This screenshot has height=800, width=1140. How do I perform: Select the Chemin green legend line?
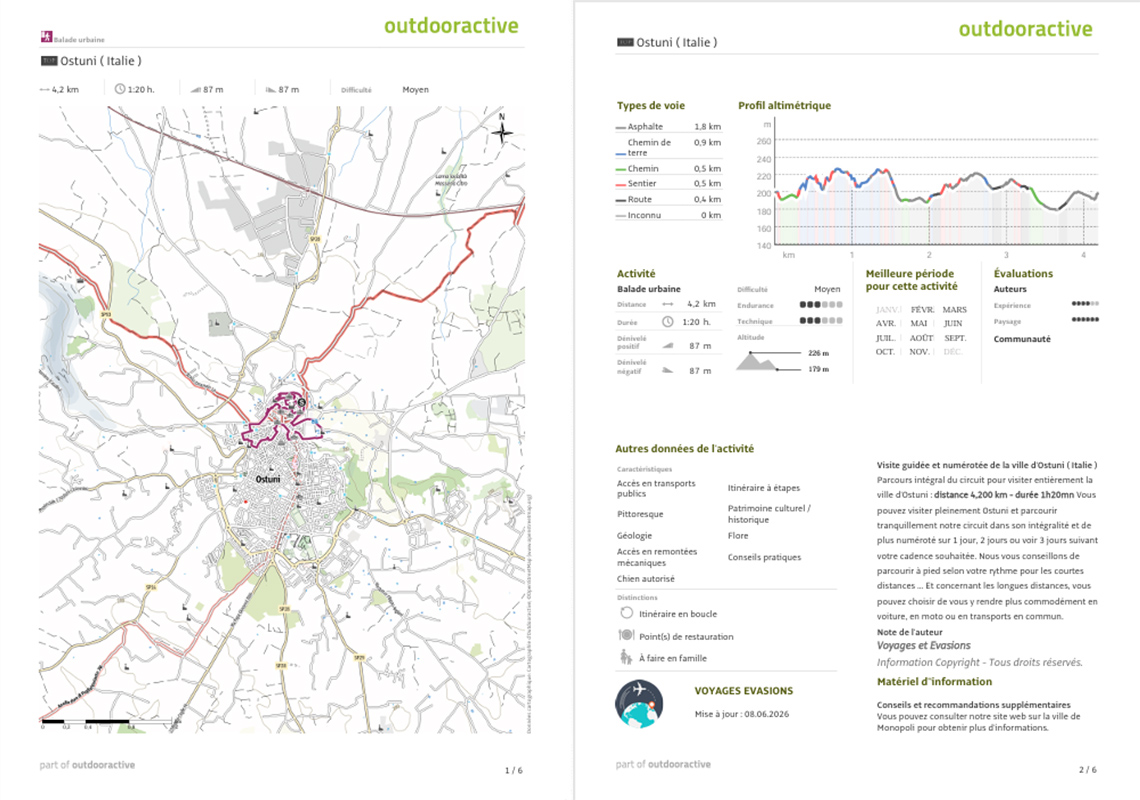point(620,169)
